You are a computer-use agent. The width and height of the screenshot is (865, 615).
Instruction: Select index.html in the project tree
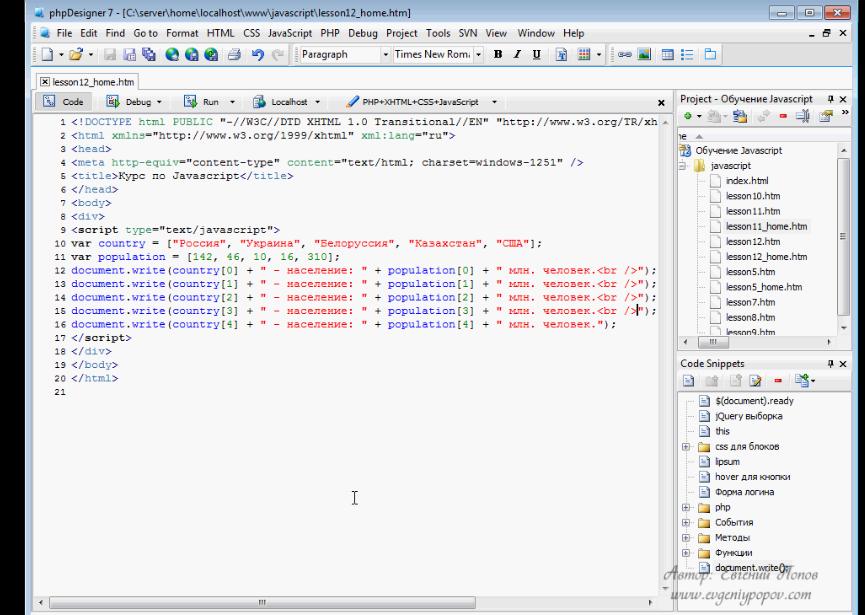pyautogui.click(x=747, y=180)
